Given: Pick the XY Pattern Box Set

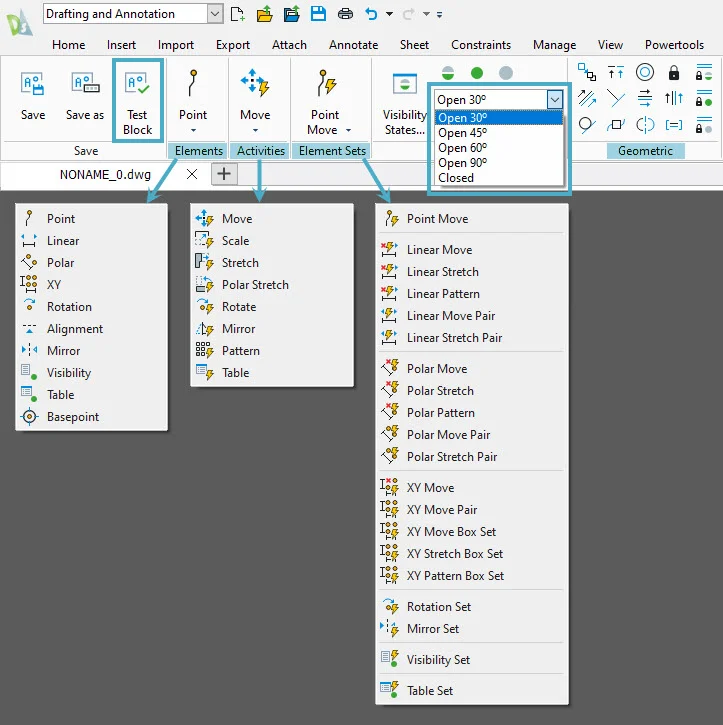Looking at the screenshot, I should (x=455, y=576).
